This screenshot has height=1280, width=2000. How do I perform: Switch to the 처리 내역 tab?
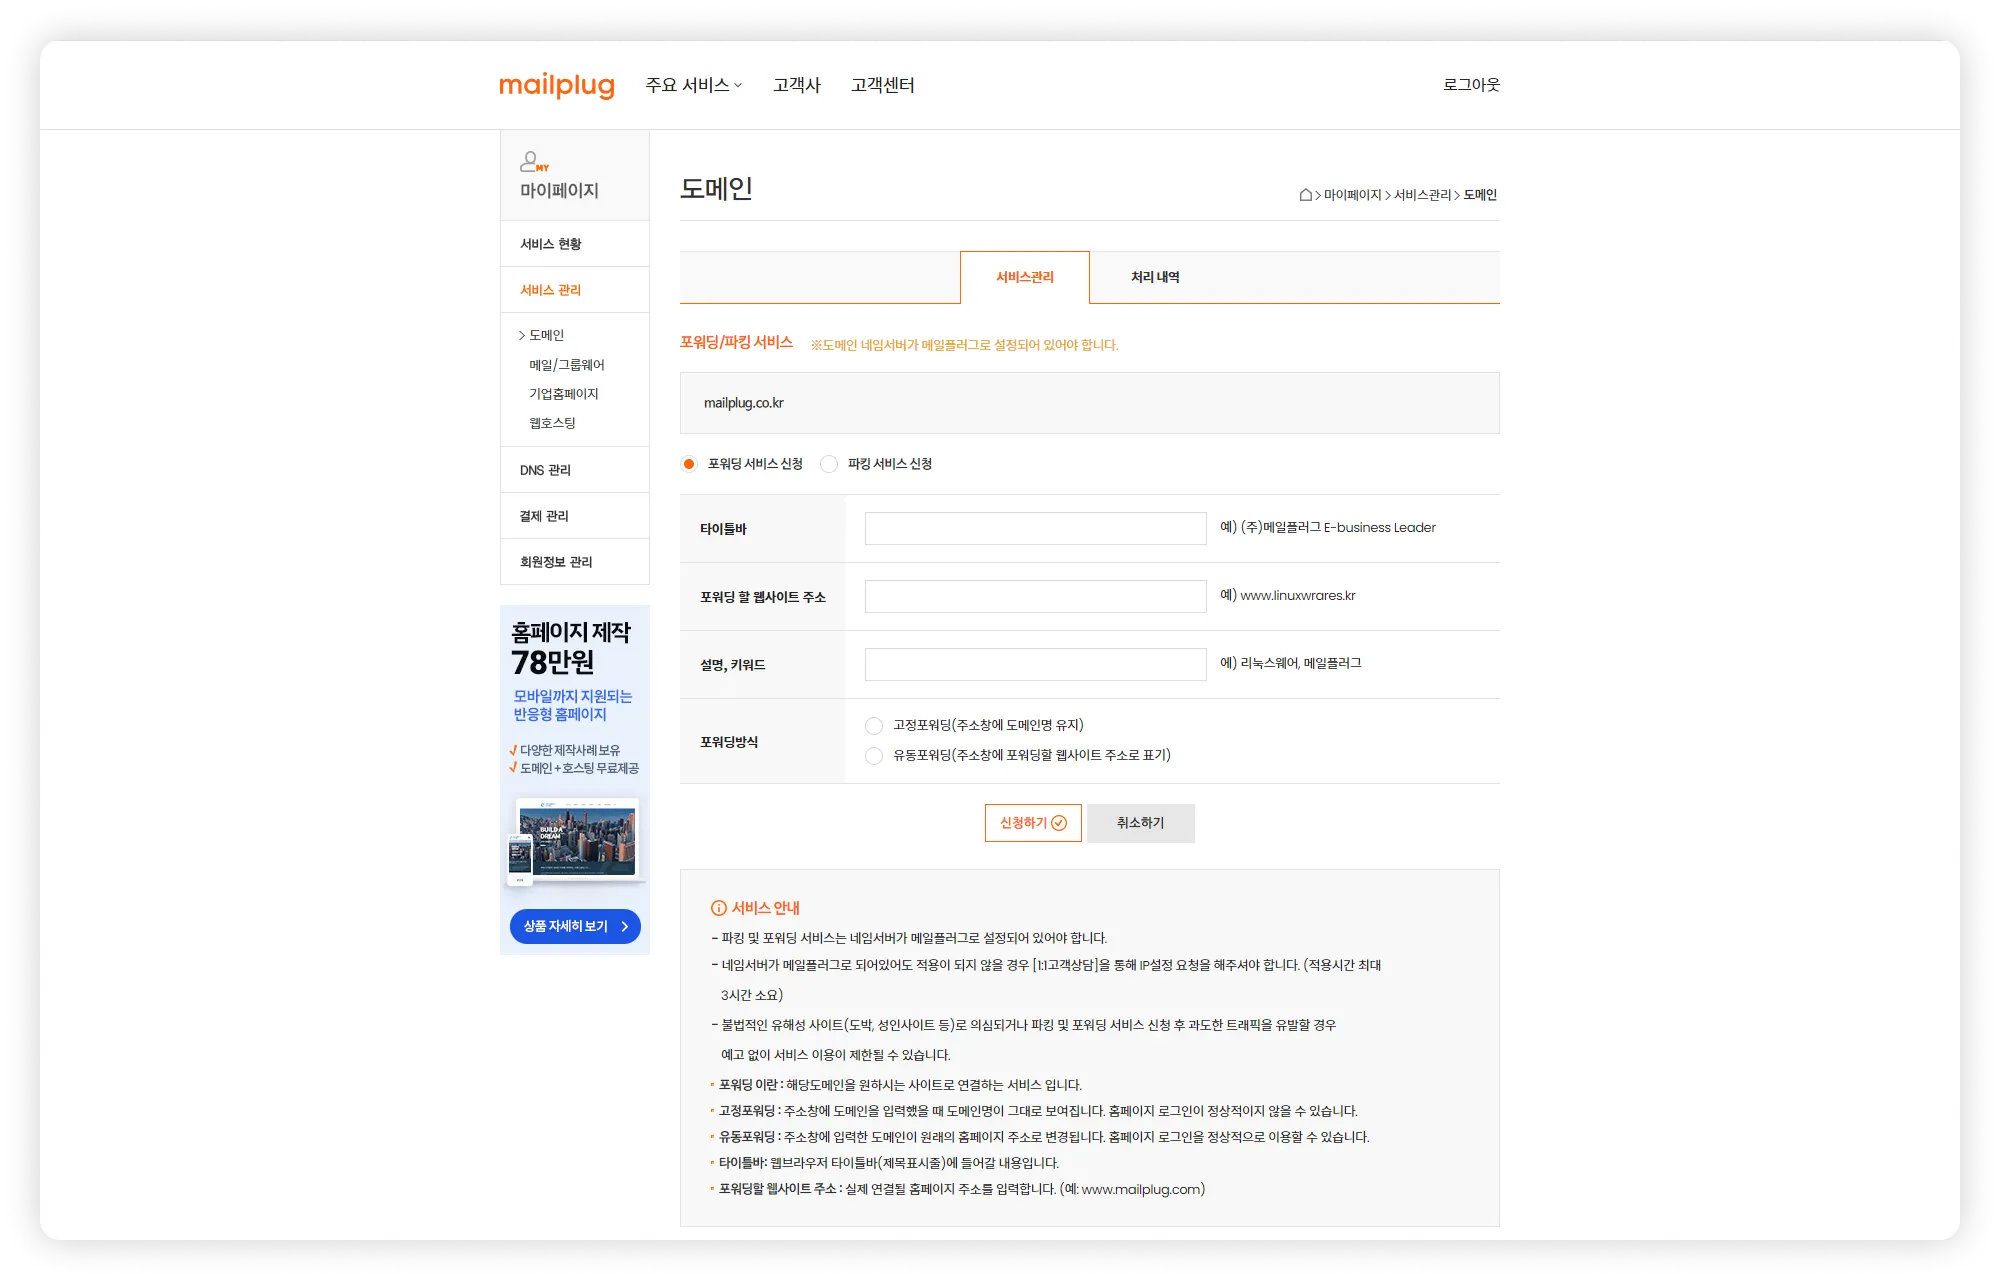[1155, 277]
